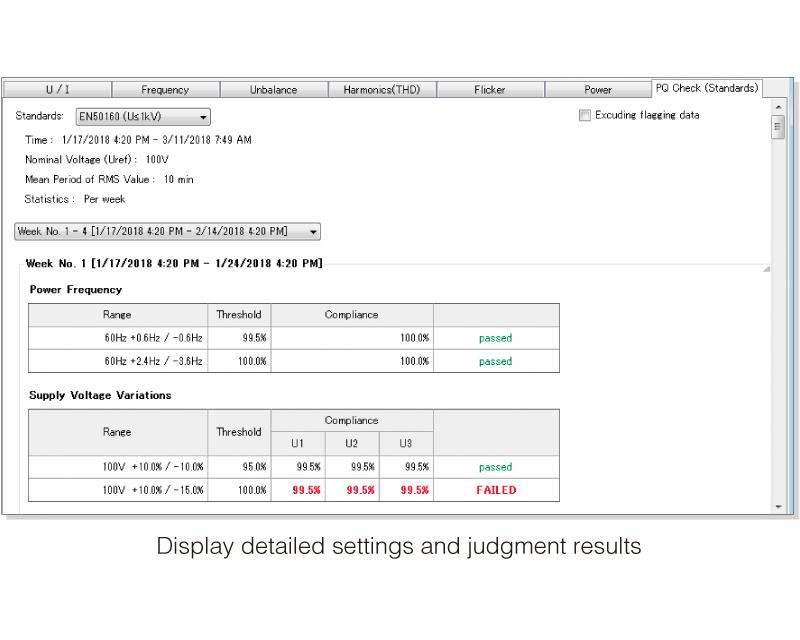The image size is (800, 640).
Task: Click the Standards dropdown arrow
Action: click(x=203, y=117)
